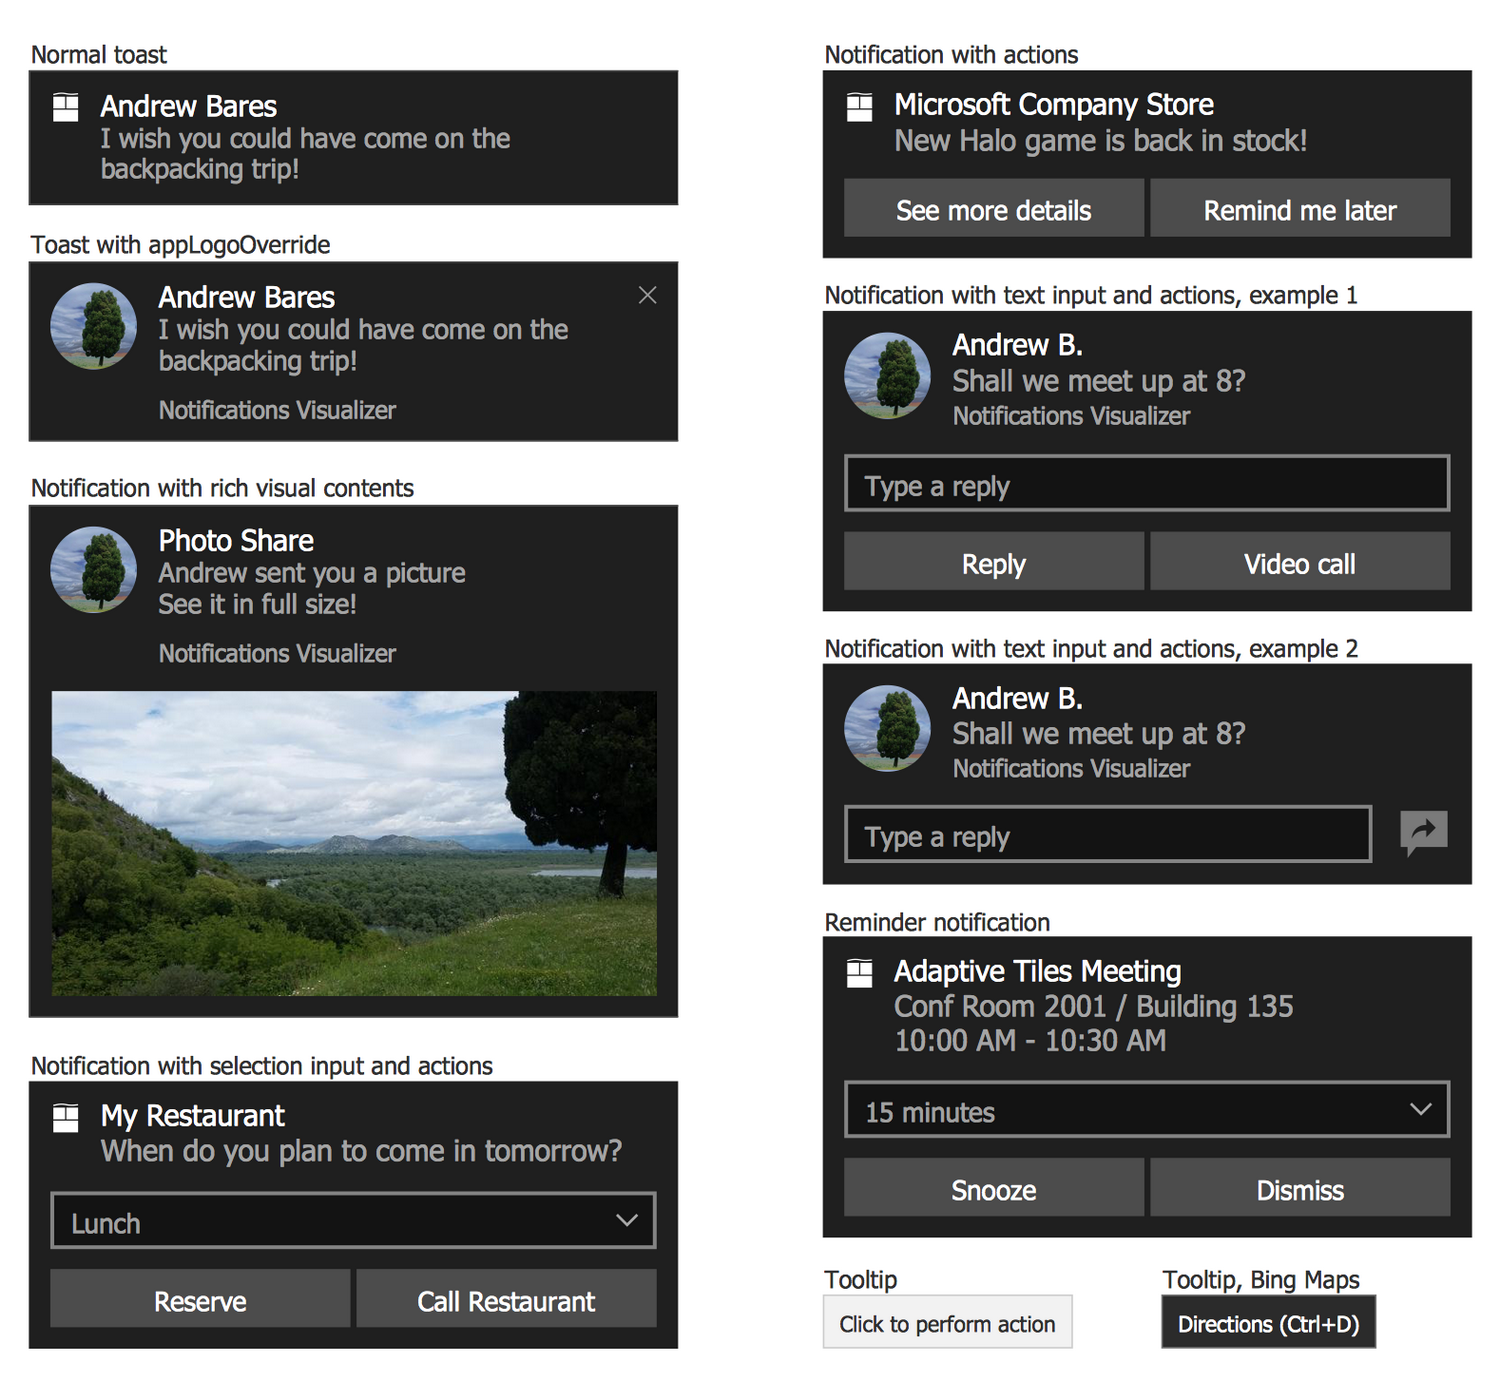Click the Directions (Ctrl+D) tooltip
This screenshot has width=1500, height=1382.
[1269, 1322]
